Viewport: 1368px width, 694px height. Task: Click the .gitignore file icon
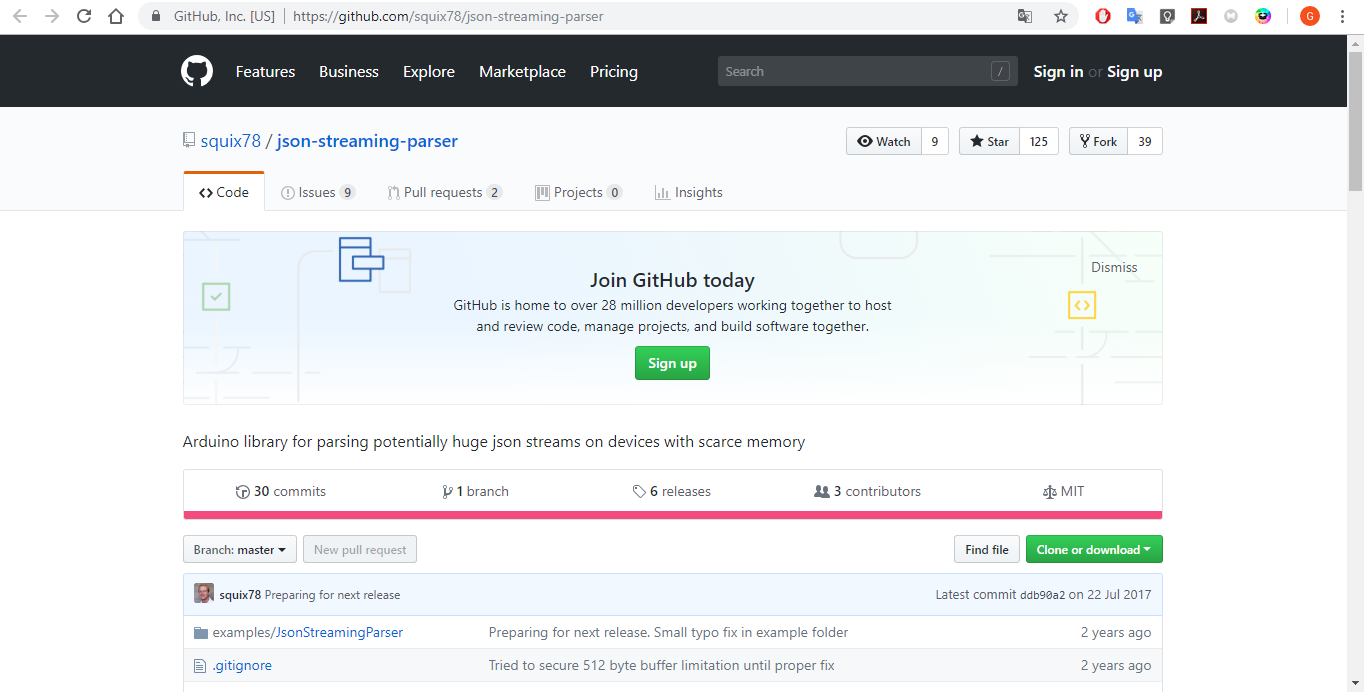[x=200, y=666]
